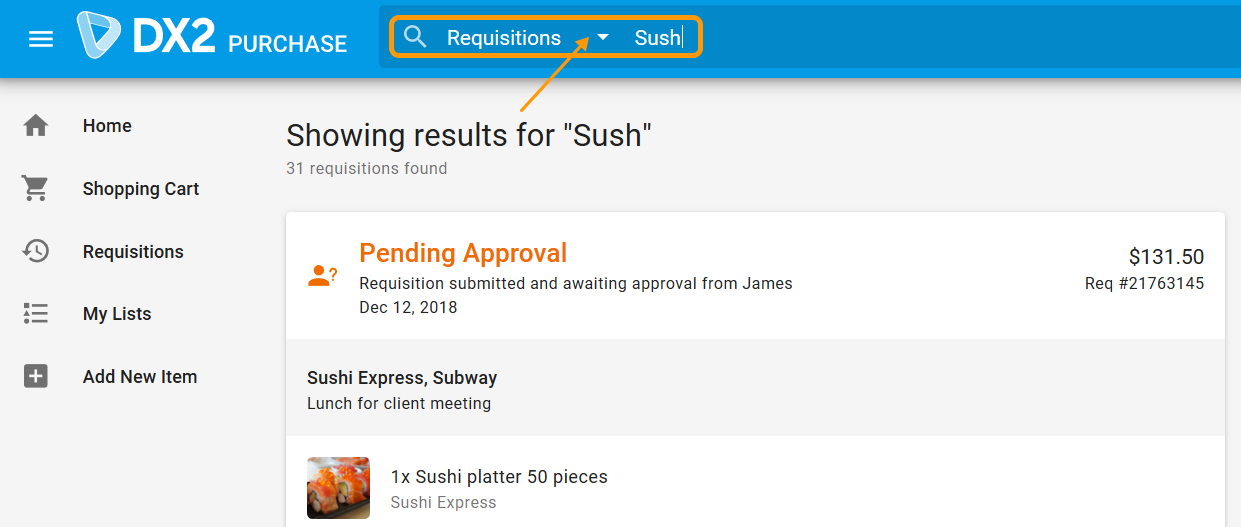Click the magnifying glass search icon
Image resolution: width=1241 pixels, height=527 pixels.
(415, 38)
